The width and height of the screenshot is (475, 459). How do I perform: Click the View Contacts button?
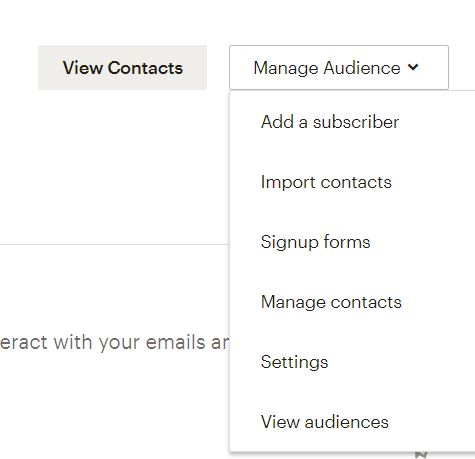[x=122, y=68]
